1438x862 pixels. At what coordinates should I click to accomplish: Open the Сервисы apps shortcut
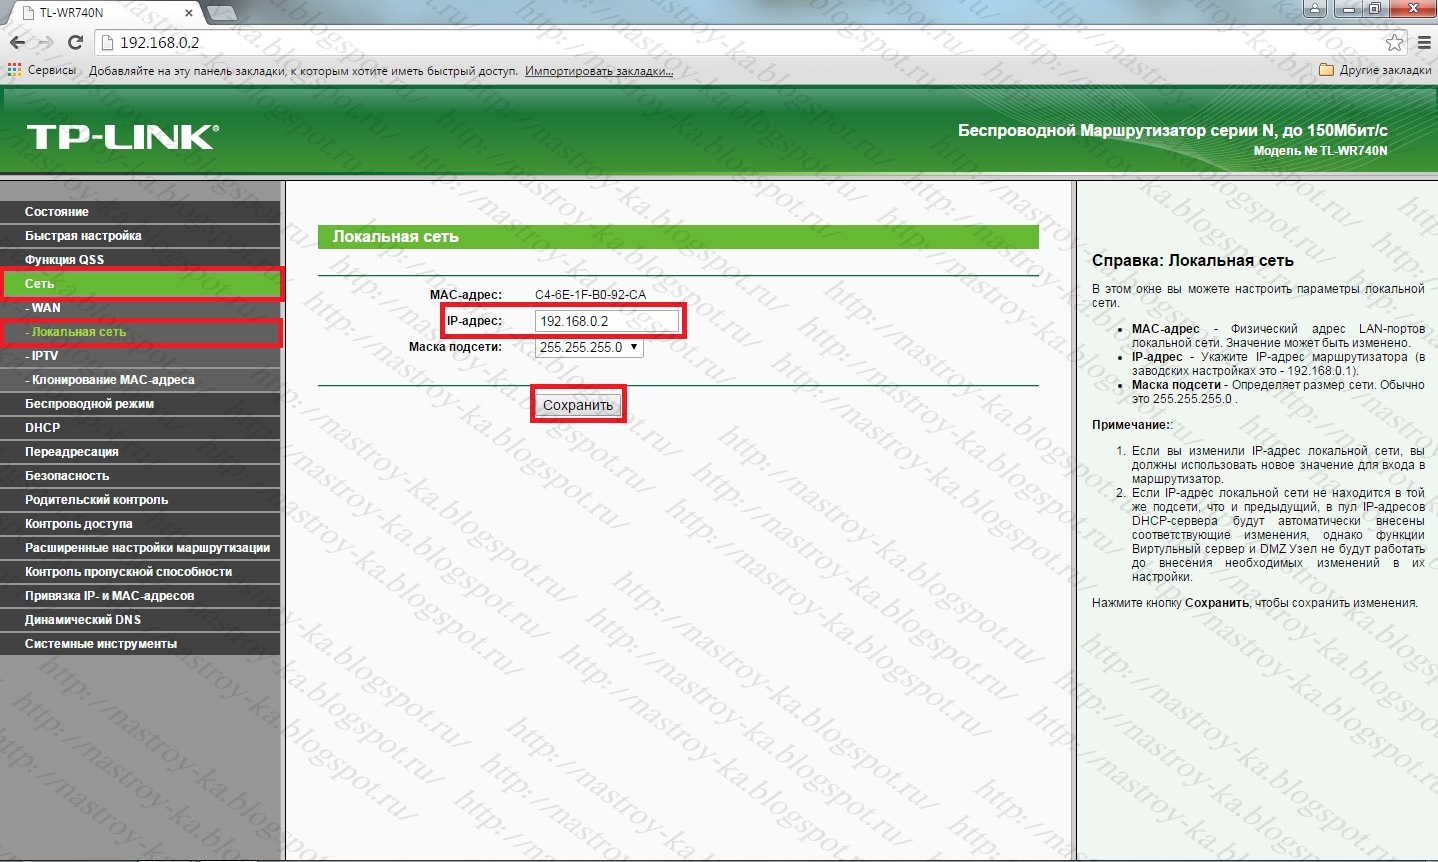42,70
